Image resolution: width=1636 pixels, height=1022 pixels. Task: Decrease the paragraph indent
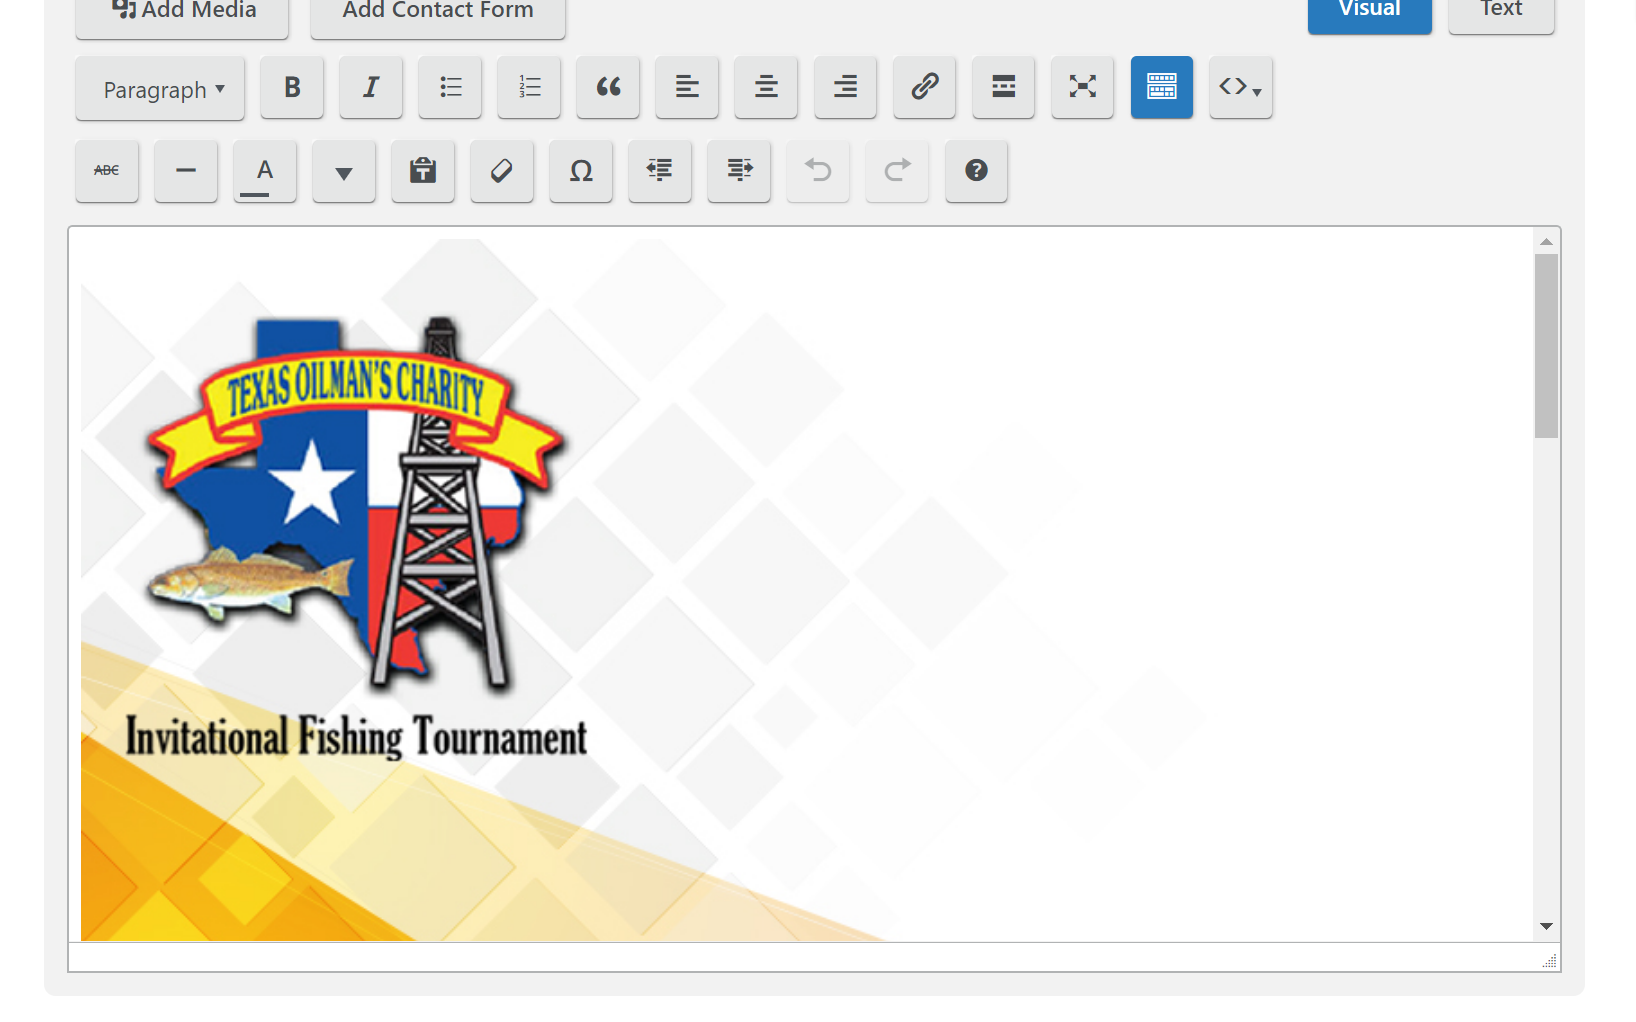(x=660, y=171)
